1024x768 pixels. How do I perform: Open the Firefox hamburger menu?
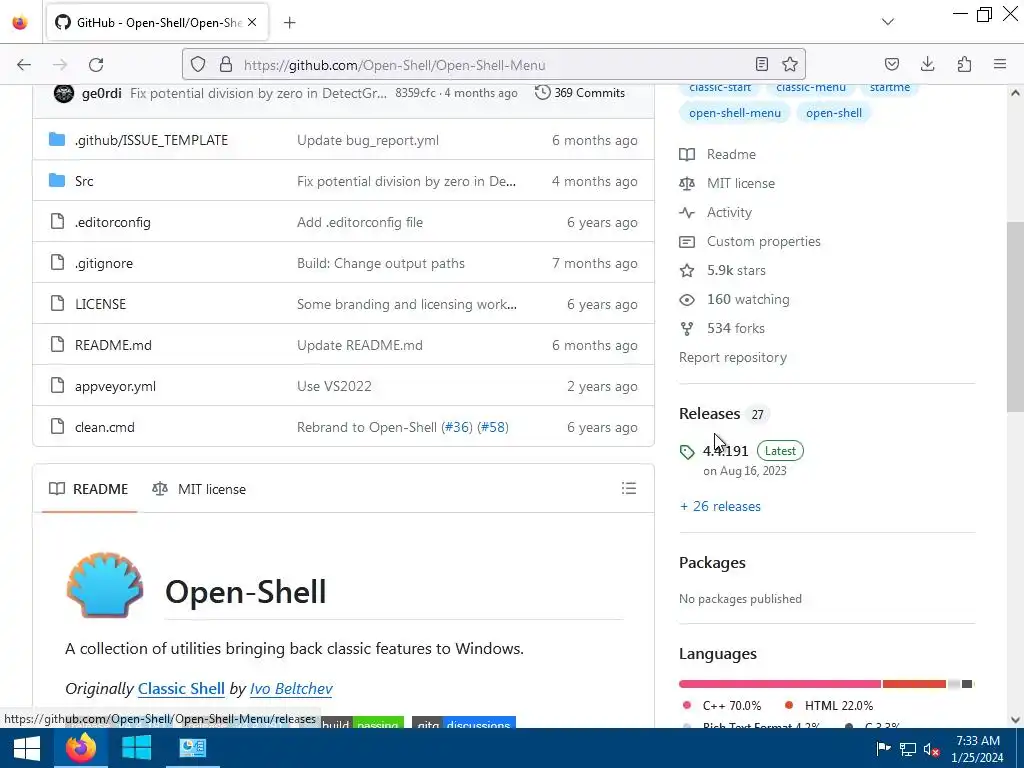(x=1000, y=64)
